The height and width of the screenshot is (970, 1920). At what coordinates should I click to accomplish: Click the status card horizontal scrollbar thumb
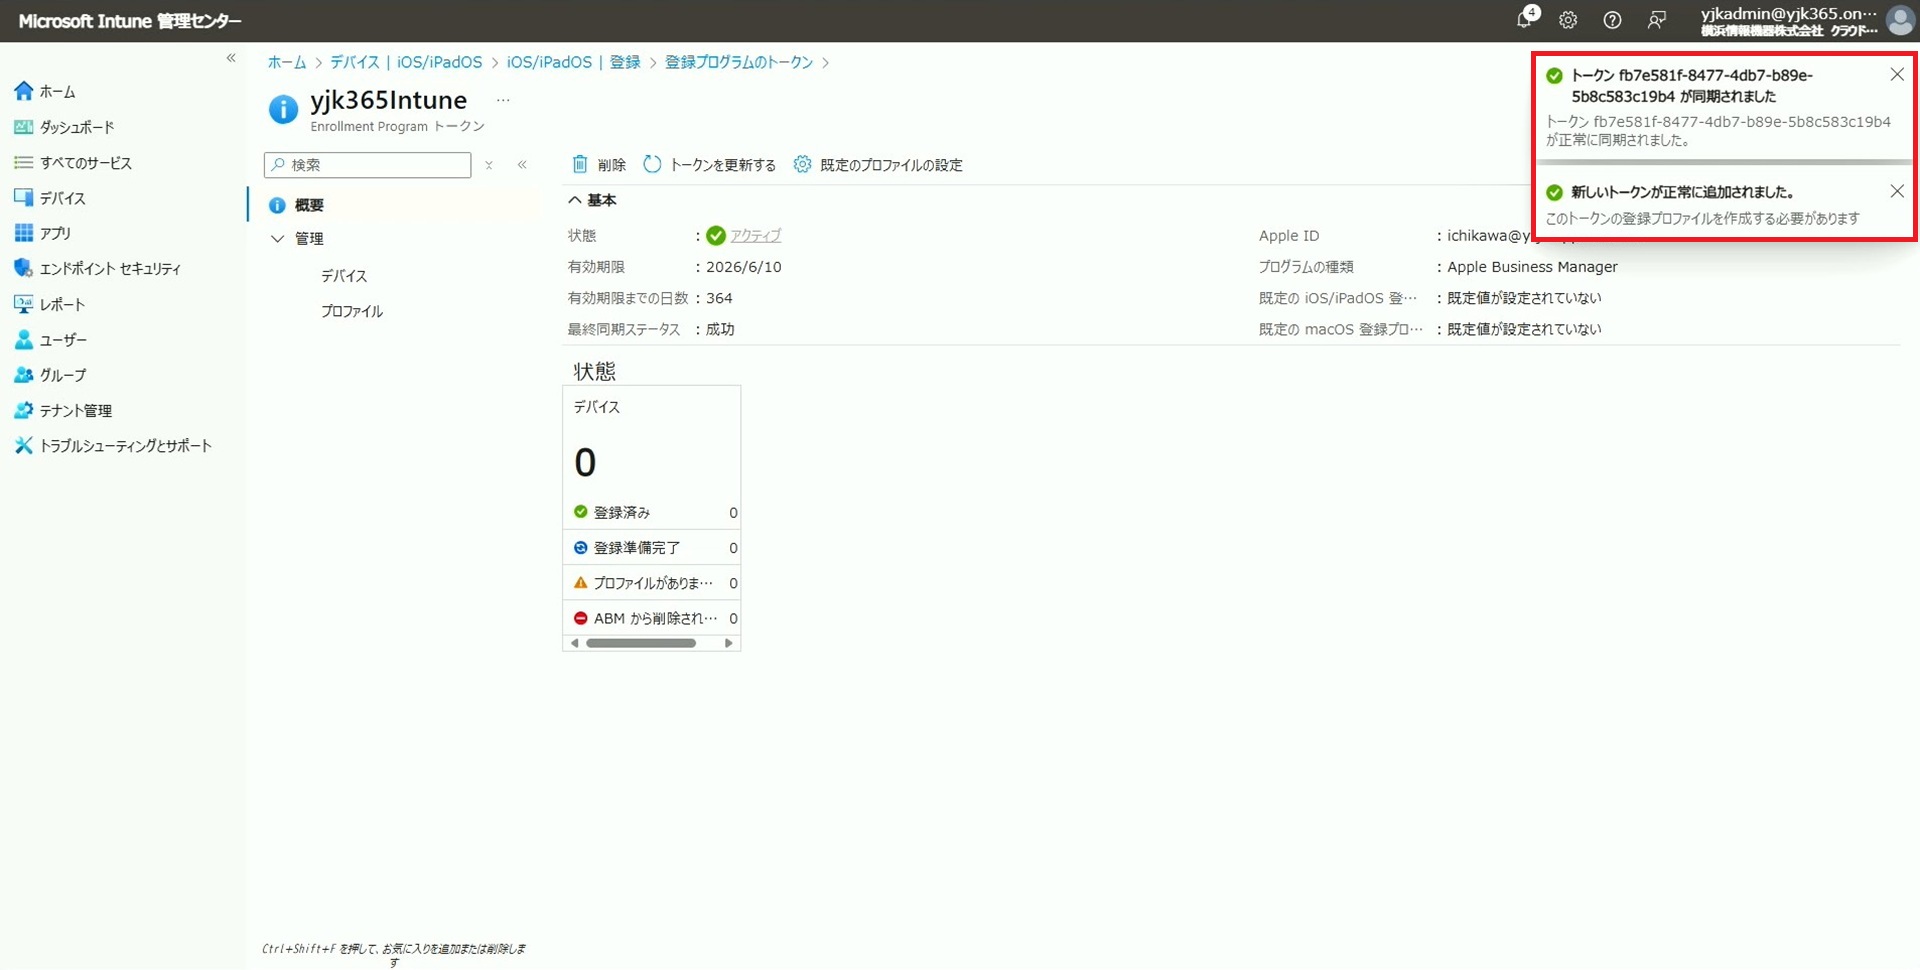pyautogui.click(x=641, y=643)
